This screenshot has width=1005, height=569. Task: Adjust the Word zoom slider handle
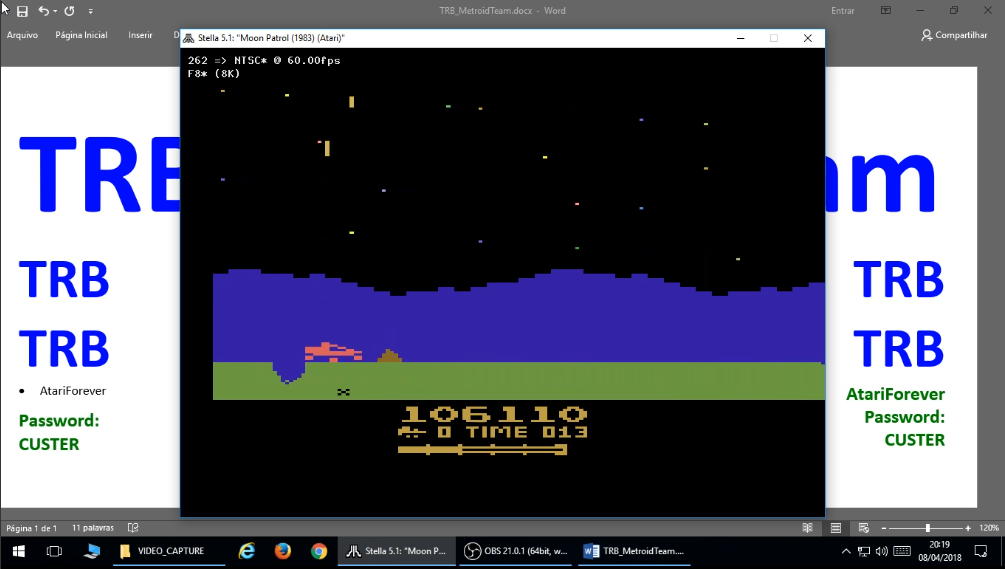coord(927,528)
